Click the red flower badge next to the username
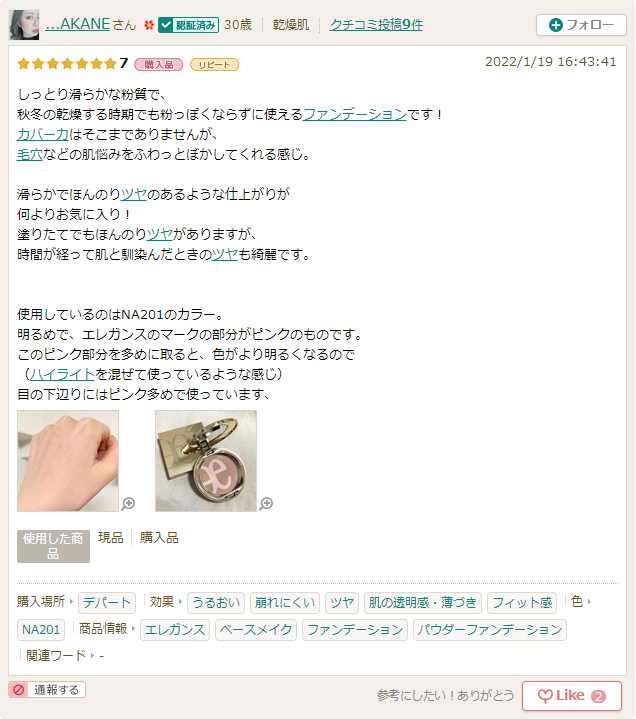Viewport: 636px width, 719px height. point(149,25)
